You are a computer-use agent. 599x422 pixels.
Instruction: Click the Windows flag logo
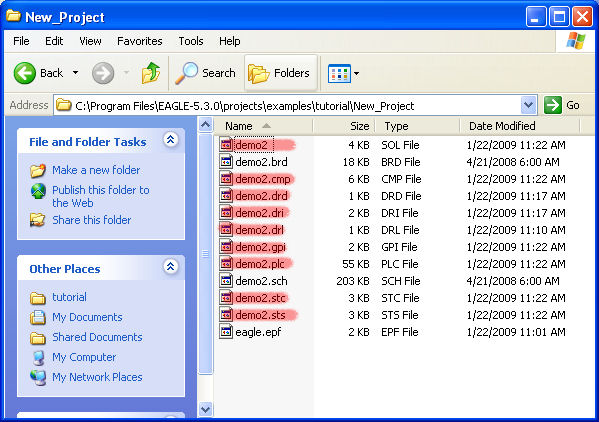576,41
